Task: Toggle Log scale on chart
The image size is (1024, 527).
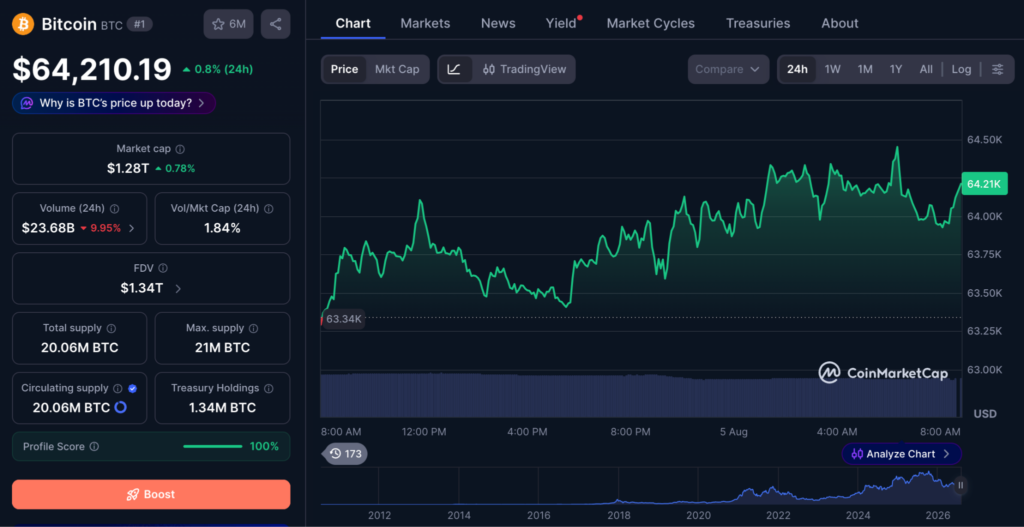Action: click(x=961, y=69)
